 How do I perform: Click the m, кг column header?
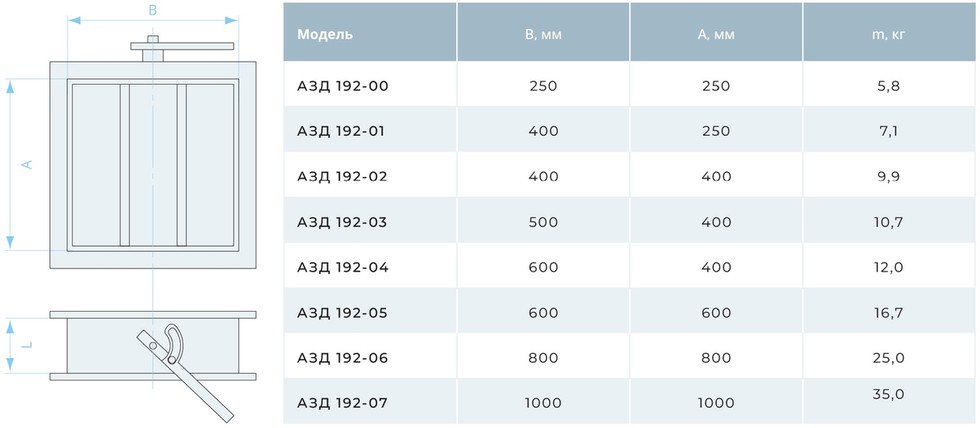pyautogui.click(x=888, y=35)
